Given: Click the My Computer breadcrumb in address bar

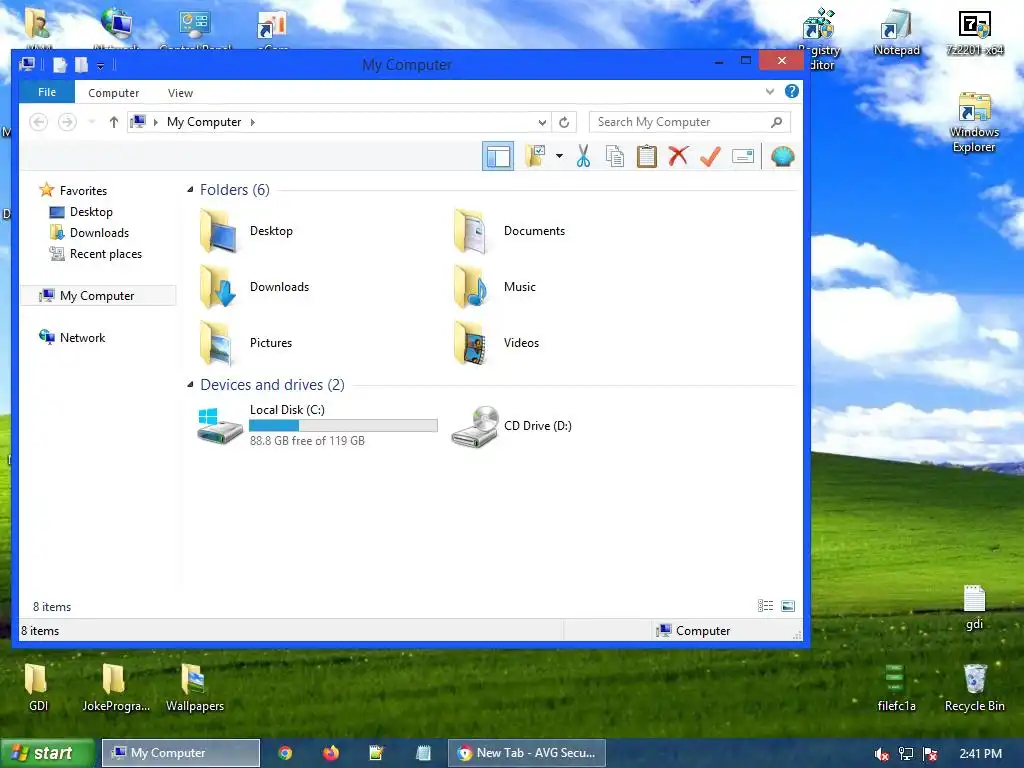Looking at the screenshot, I should pos(204,122).
